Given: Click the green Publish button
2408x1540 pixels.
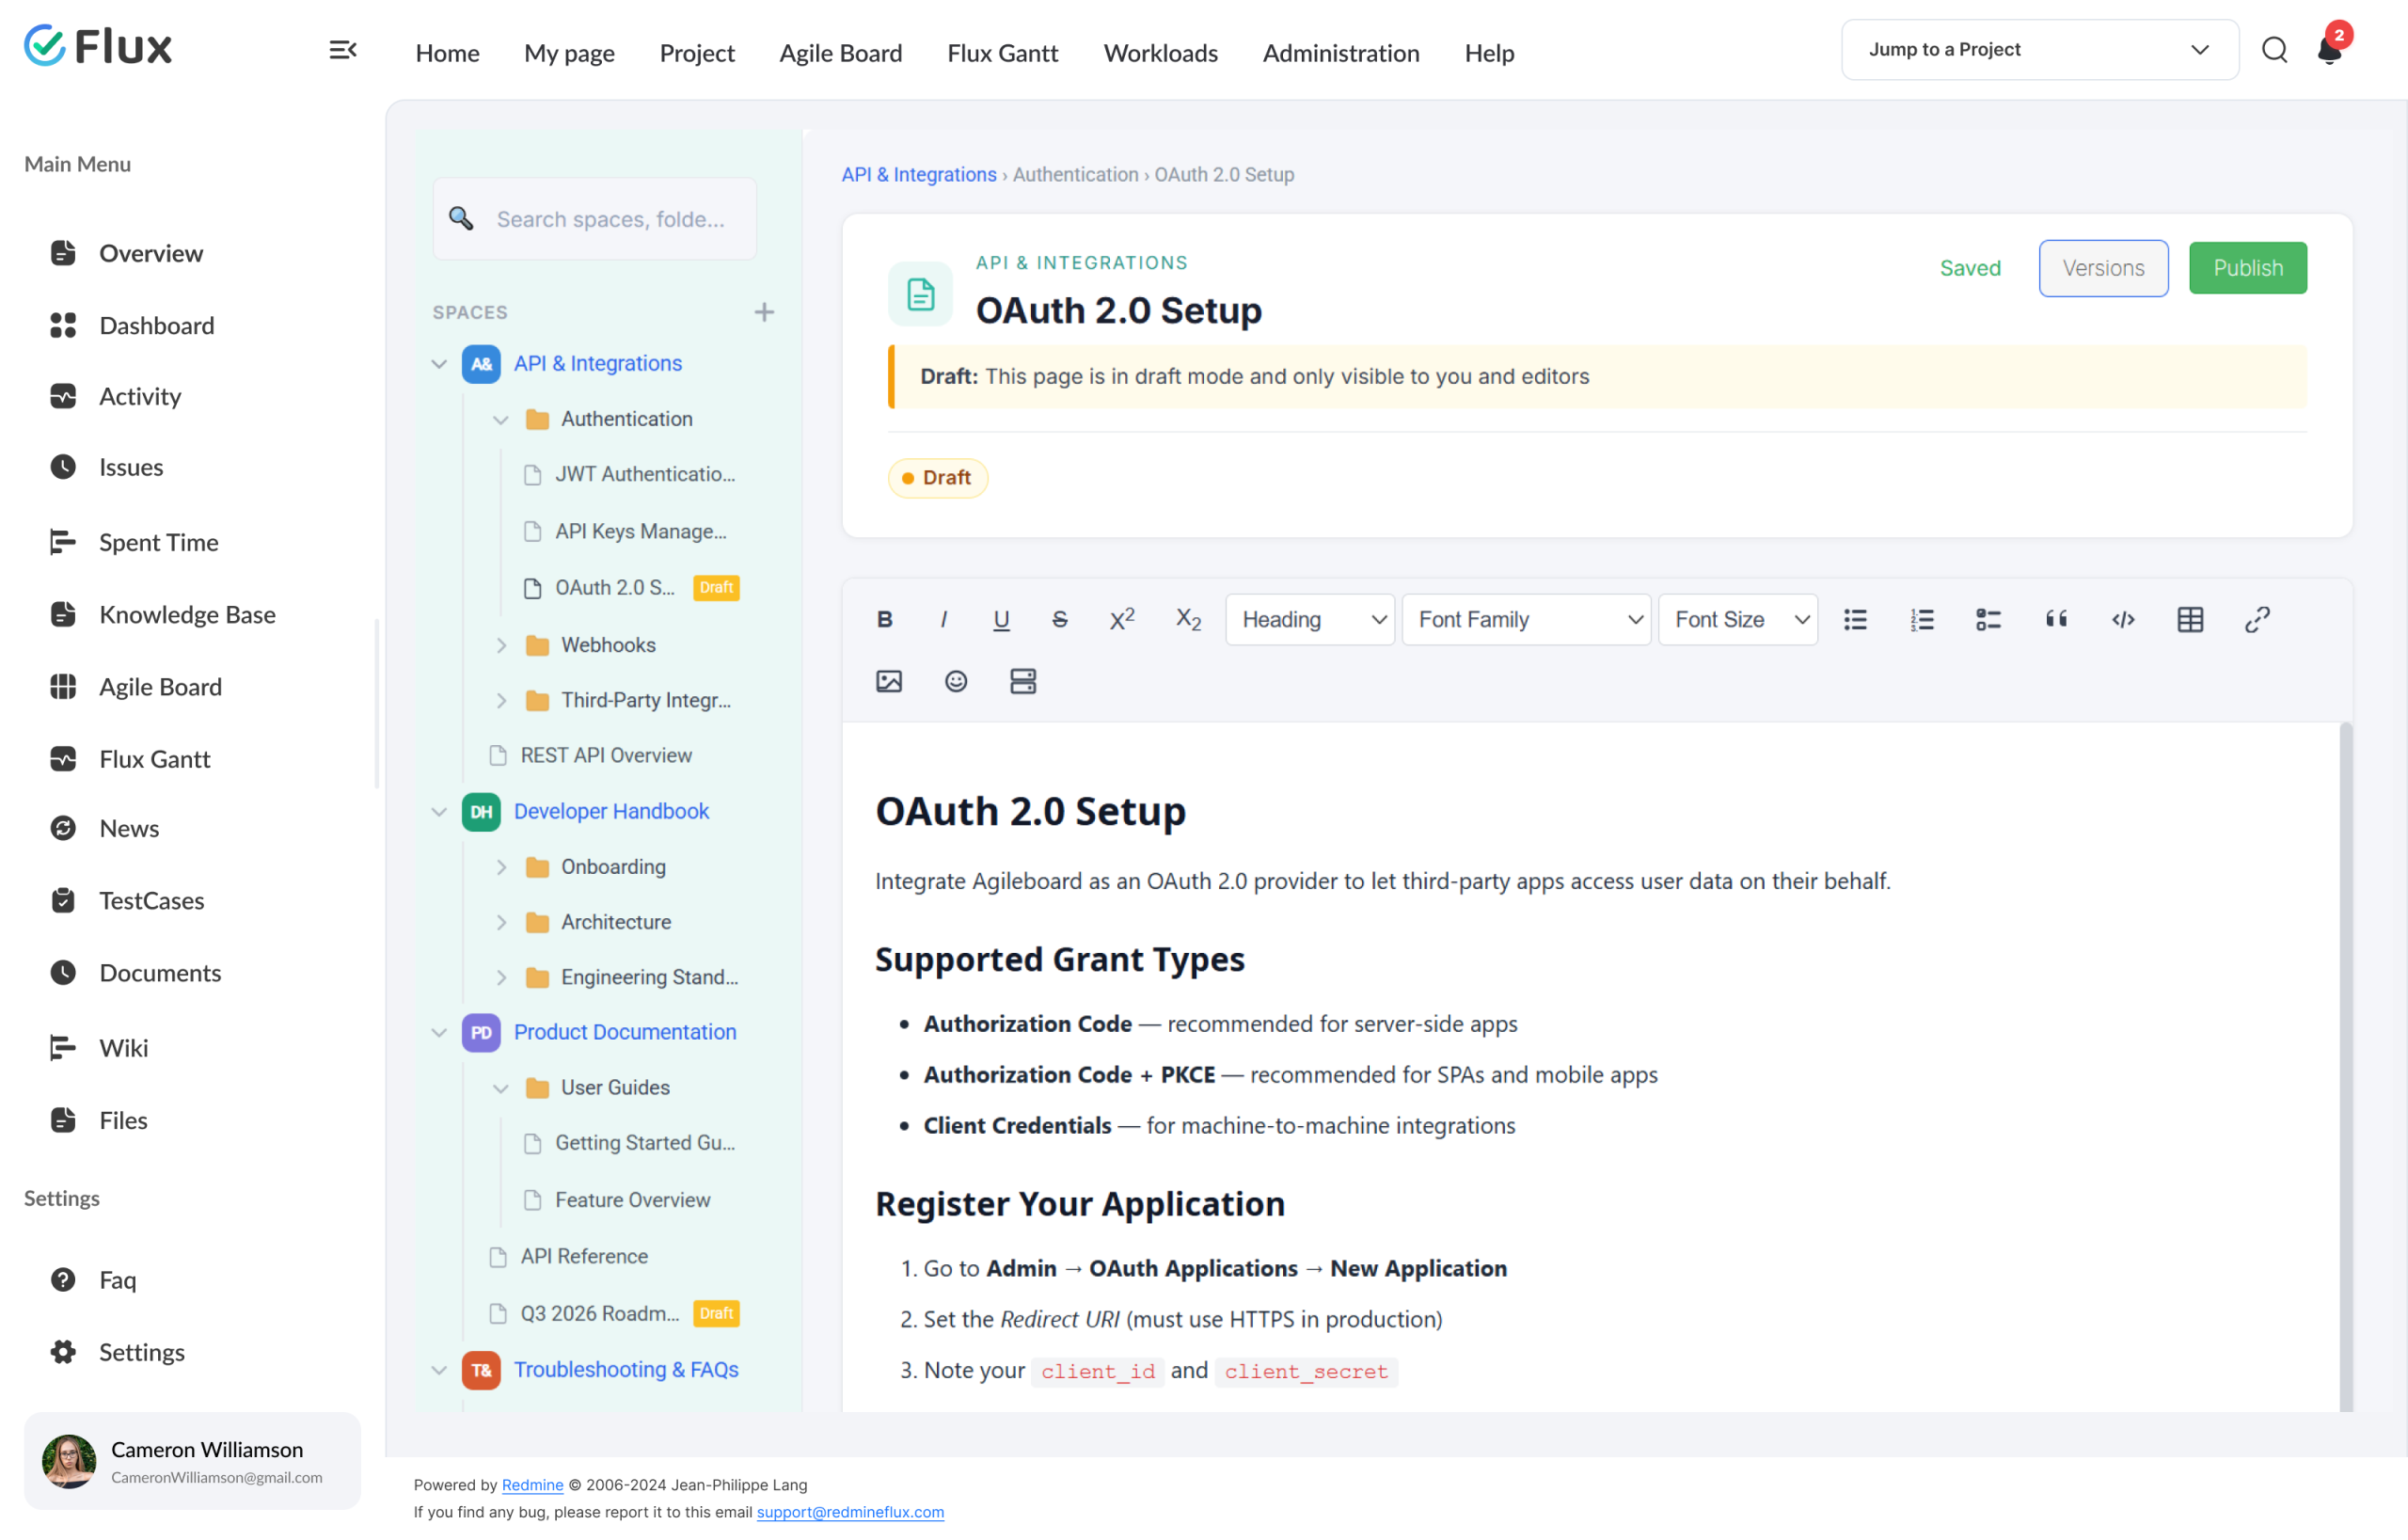Looking at the screenshot, I should pyautogui.click(x=2247, y=268).
